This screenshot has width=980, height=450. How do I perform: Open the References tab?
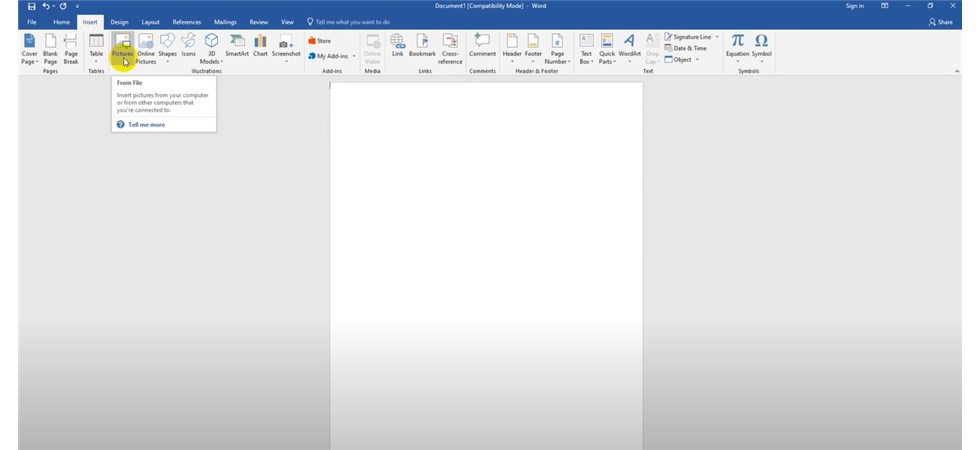tap(186, 21)
